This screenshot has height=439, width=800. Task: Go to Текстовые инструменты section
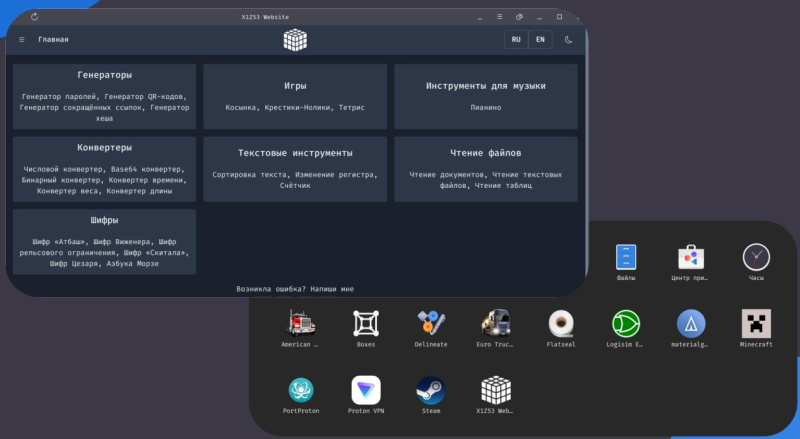295,169
